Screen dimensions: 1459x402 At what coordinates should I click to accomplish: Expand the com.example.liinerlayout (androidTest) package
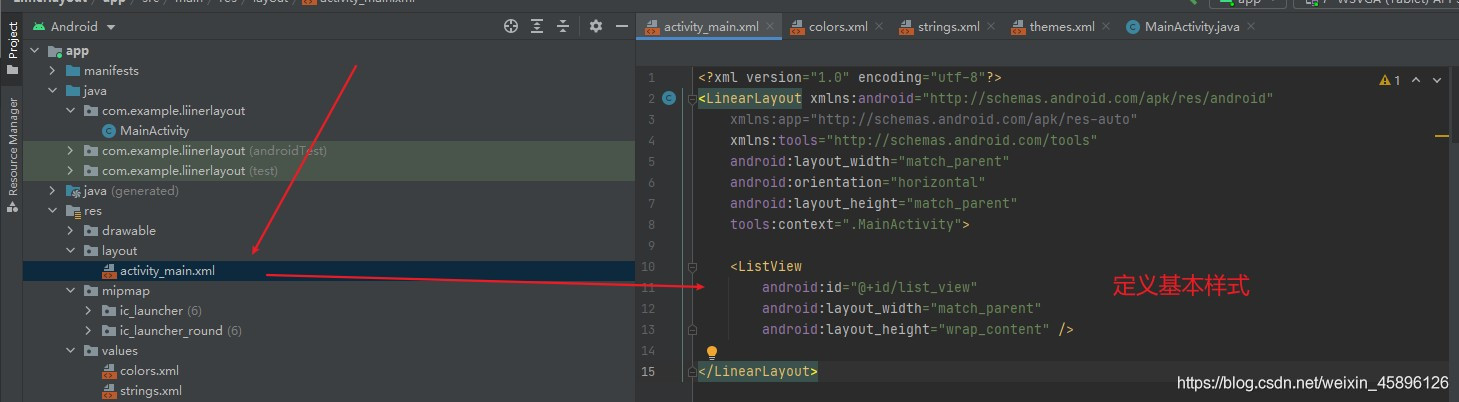[71, 151]
